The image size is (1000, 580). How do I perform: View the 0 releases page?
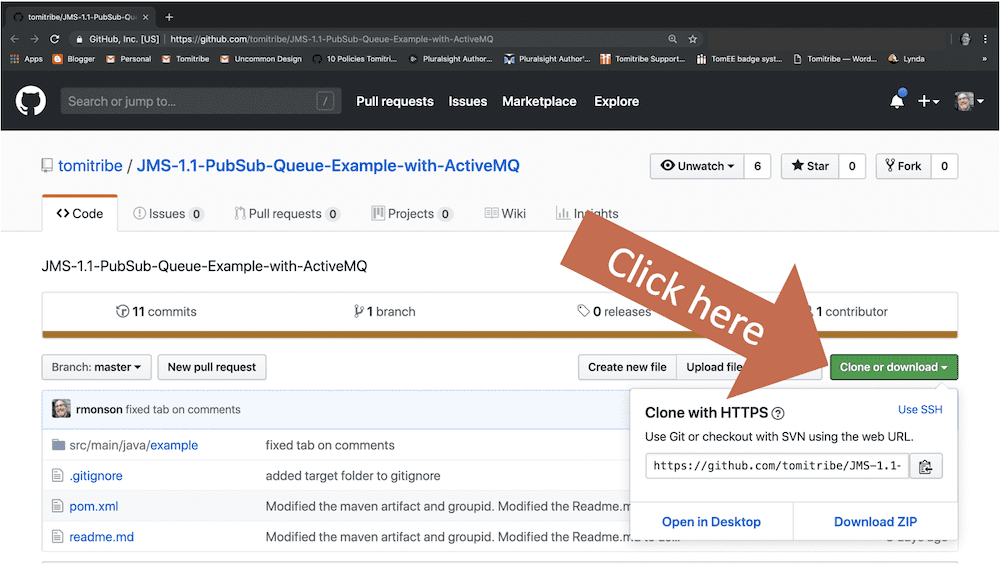click(614, 311)
